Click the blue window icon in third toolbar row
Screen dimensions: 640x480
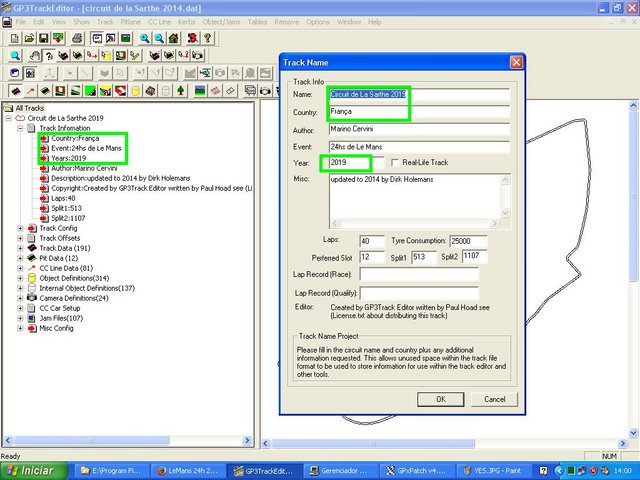tap(15, 73)
